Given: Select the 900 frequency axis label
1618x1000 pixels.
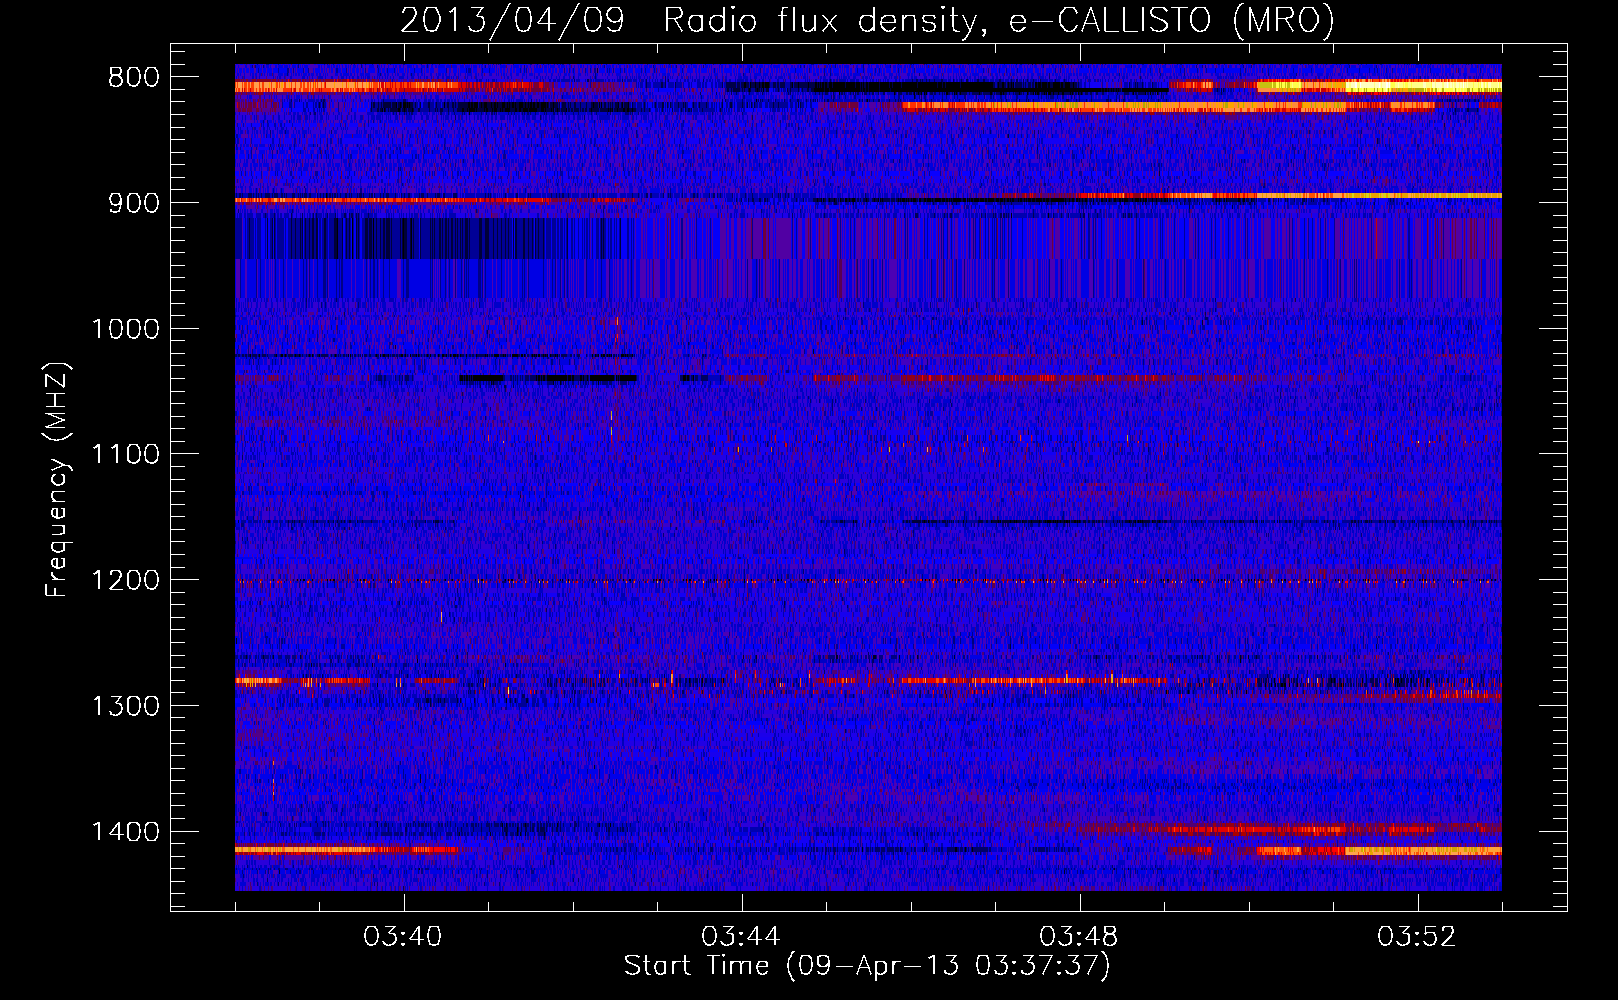Looking at the screenshot, I should coord(133,203).
